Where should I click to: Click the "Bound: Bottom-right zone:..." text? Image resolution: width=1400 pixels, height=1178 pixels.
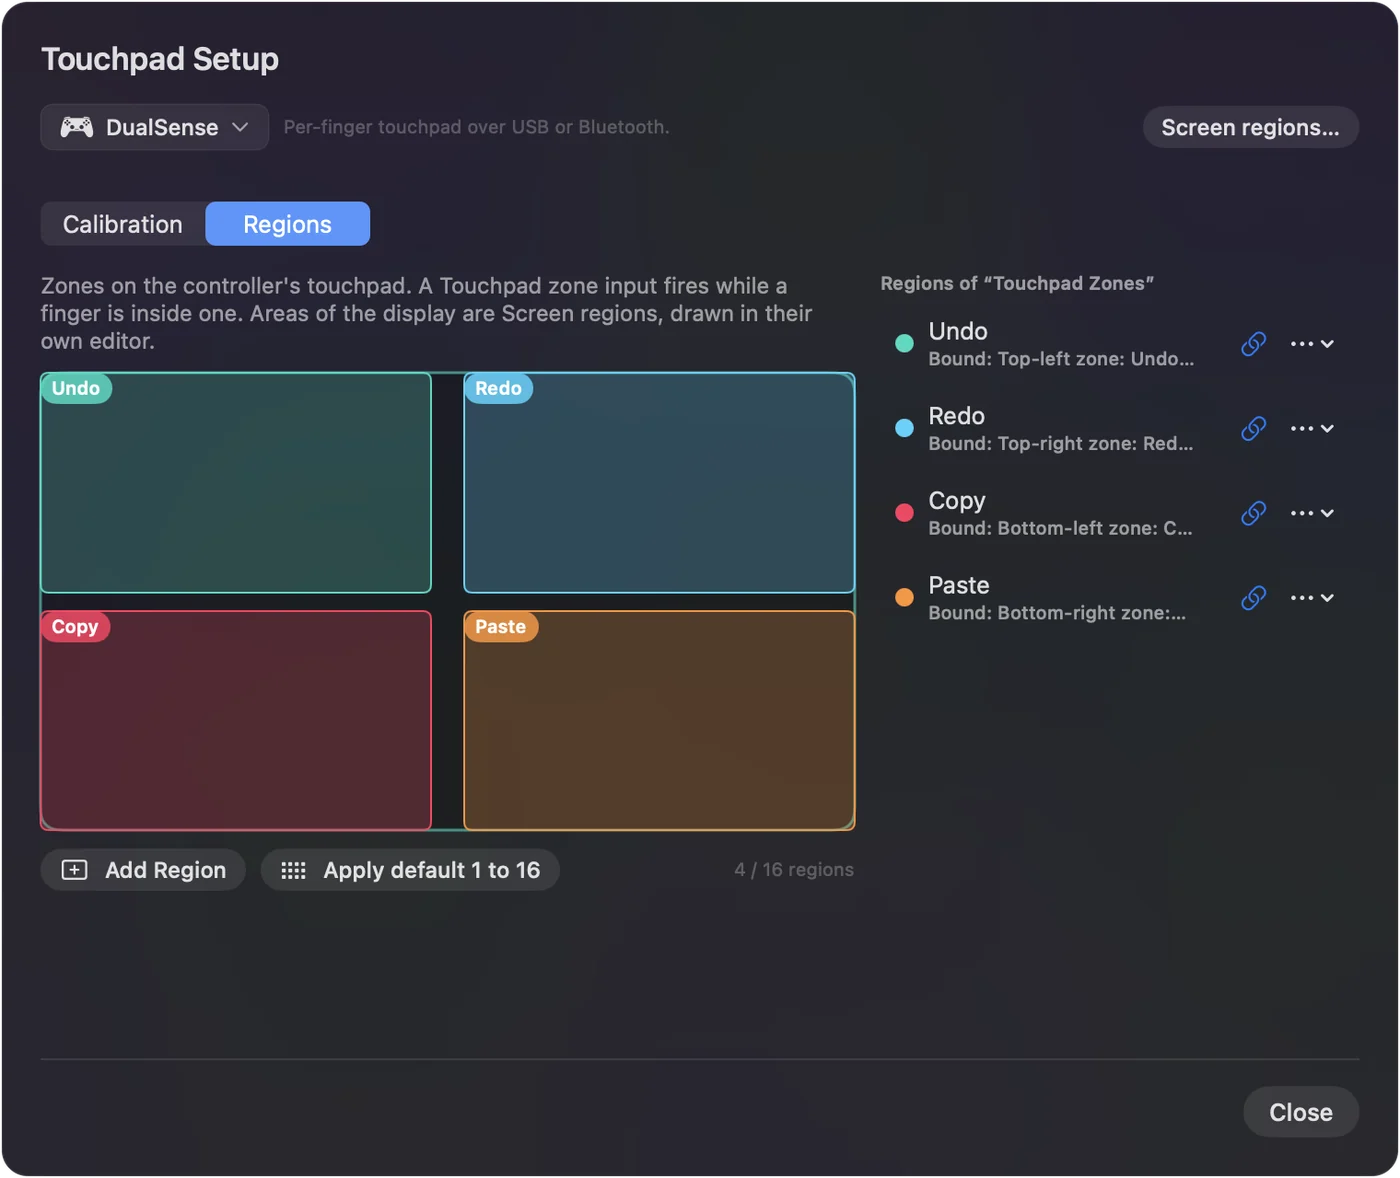click(x=1057, y=613)
